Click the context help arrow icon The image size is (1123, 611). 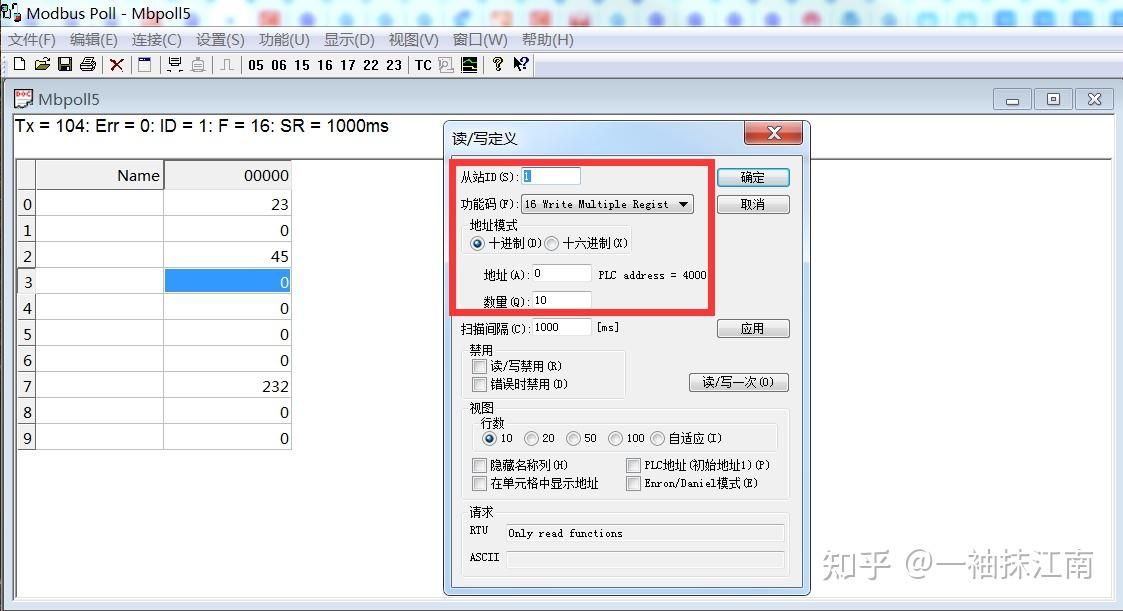pyautogui.click(x=519, y=65)
